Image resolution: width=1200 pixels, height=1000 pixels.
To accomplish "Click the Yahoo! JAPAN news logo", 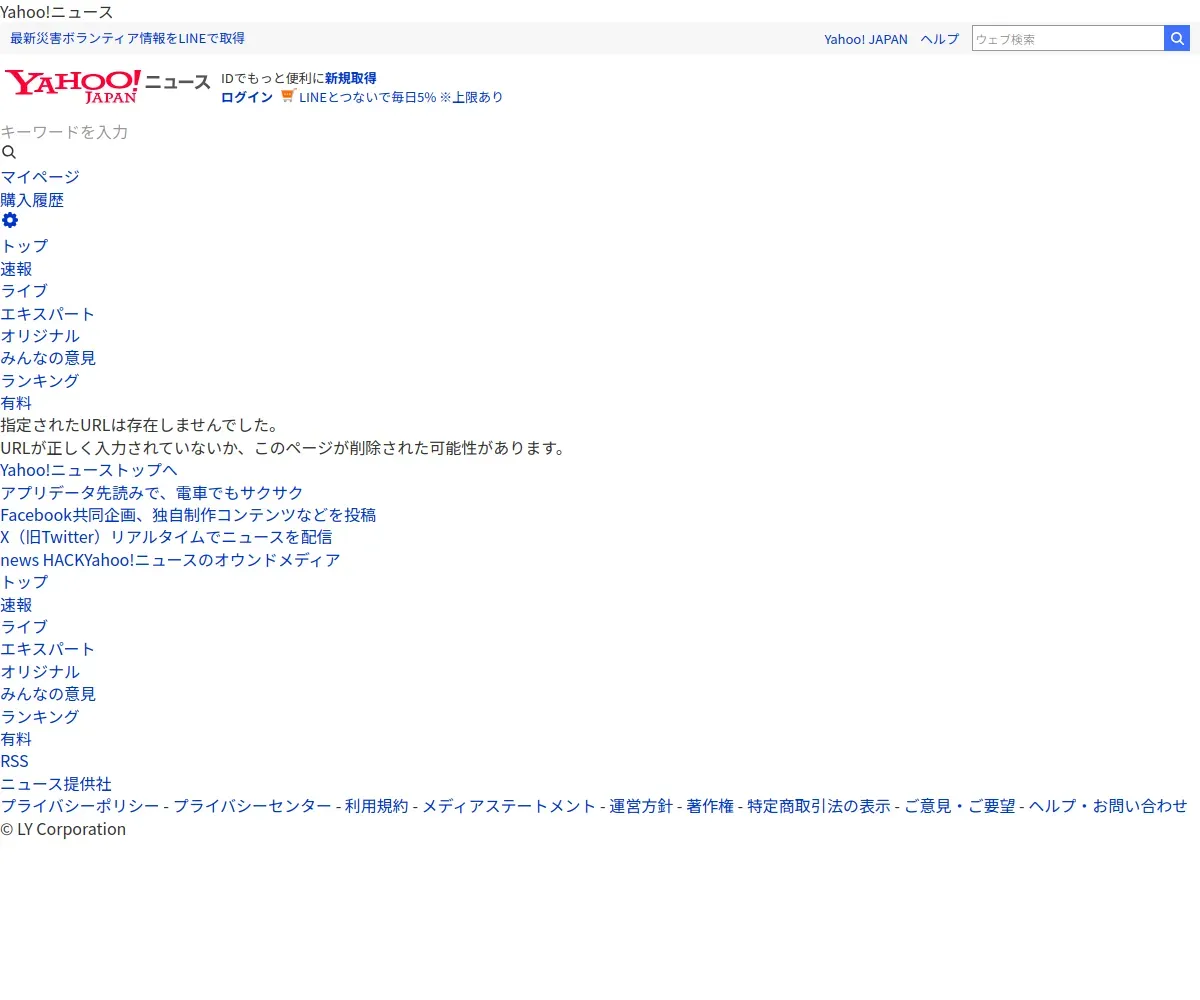I will tap(108, 86).
